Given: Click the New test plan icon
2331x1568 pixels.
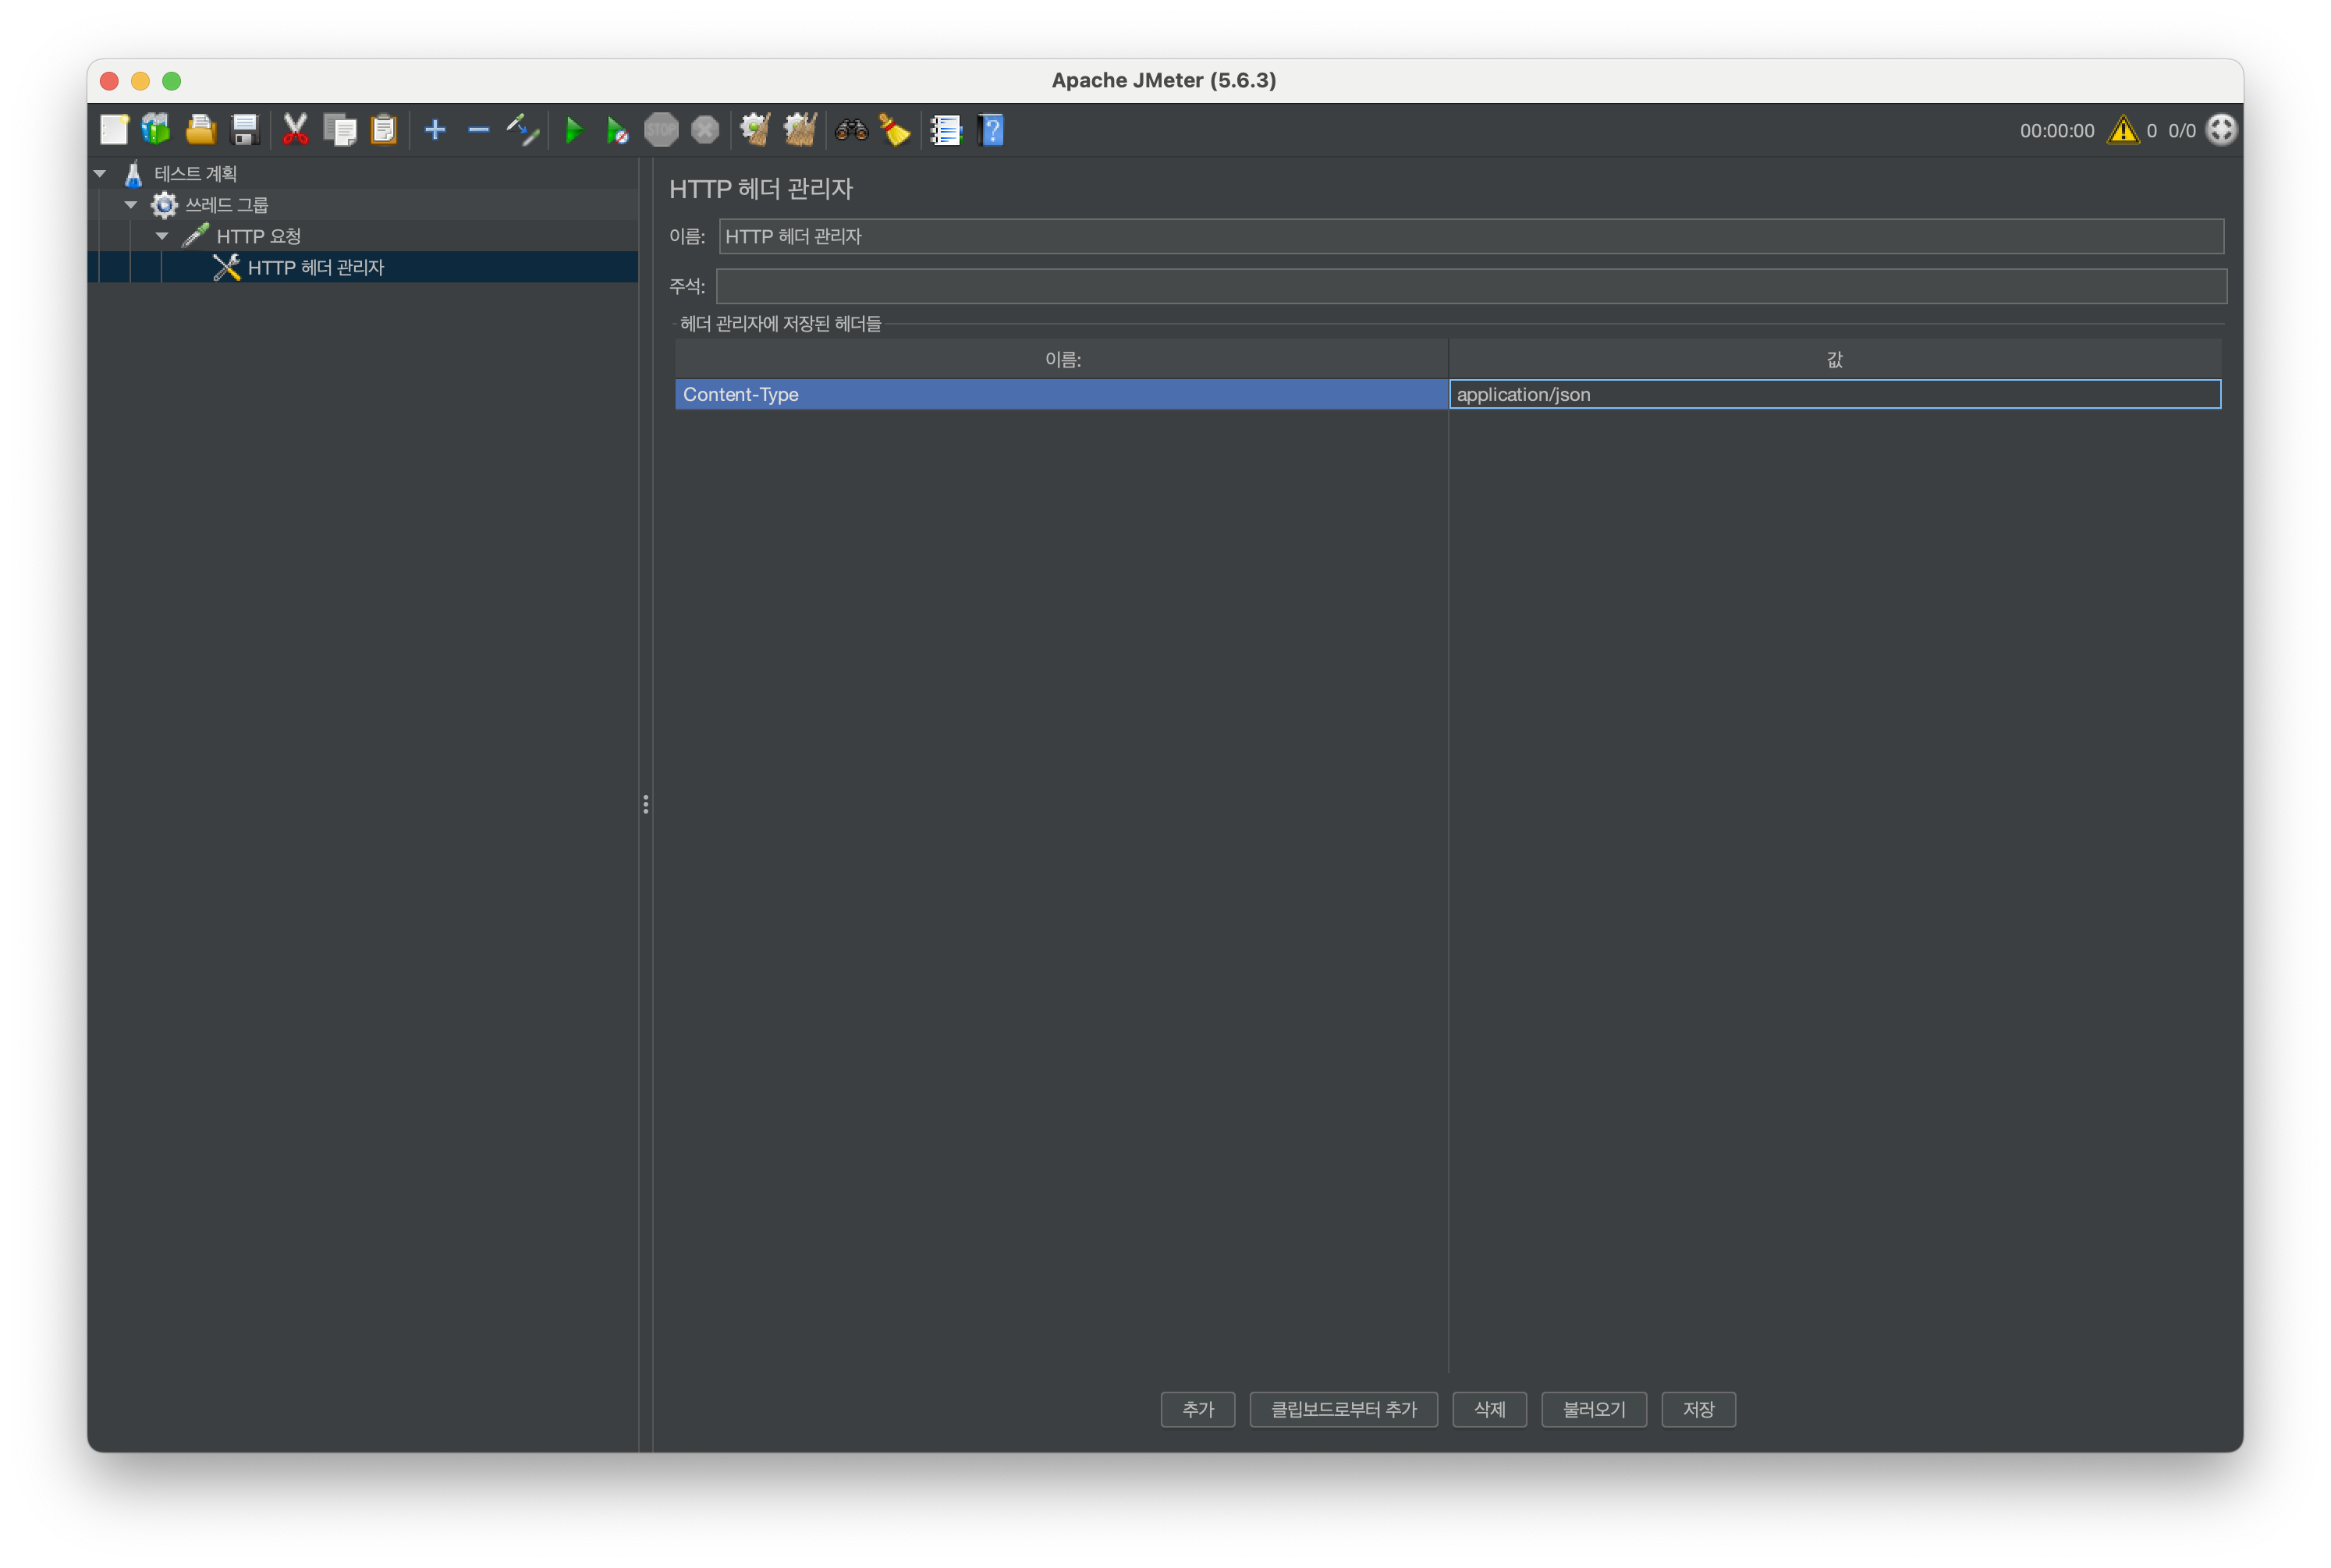Looking at the screenshot, I should tap(114, 130).
